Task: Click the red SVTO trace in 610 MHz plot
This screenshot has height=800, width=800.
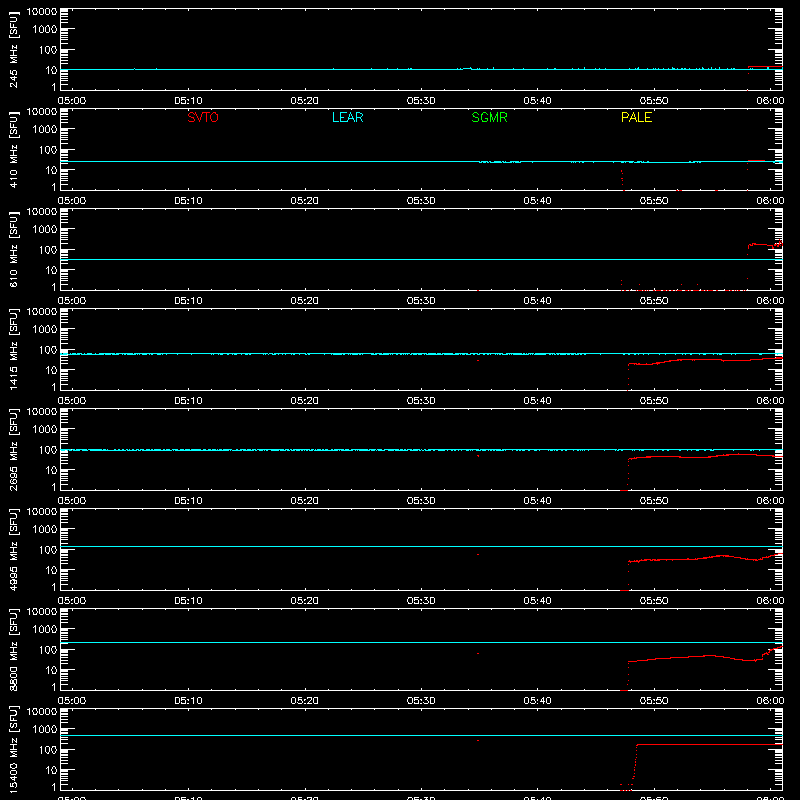Action: [764, 245]
